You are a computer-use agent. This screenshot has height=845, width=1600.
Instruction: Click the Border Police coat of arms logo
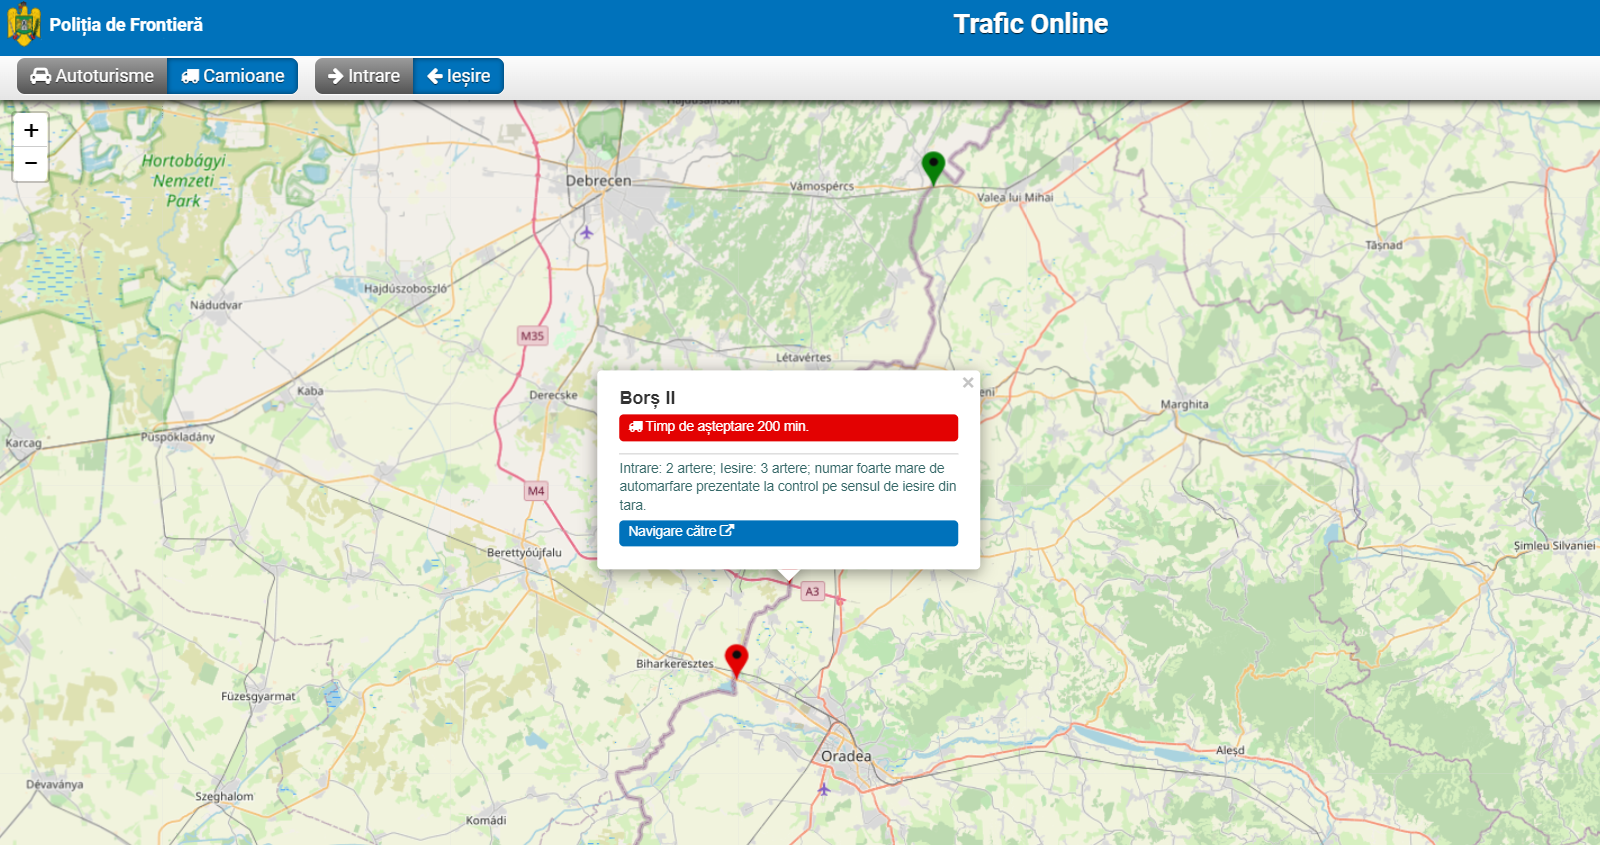pyautogui.click(x=24, y=25)
